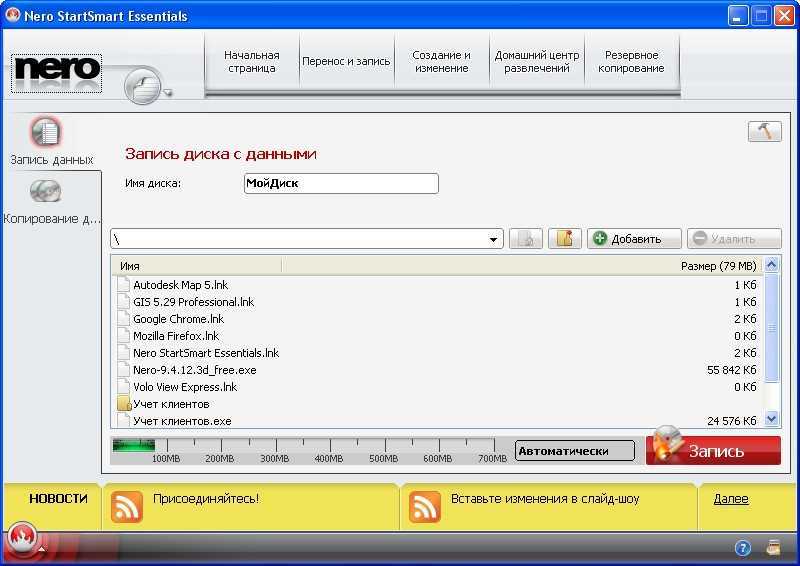This screenshot has width=800, height=566.
Task: Expand the path combo box dropdown arrow
Action: [x=493, y=239]
